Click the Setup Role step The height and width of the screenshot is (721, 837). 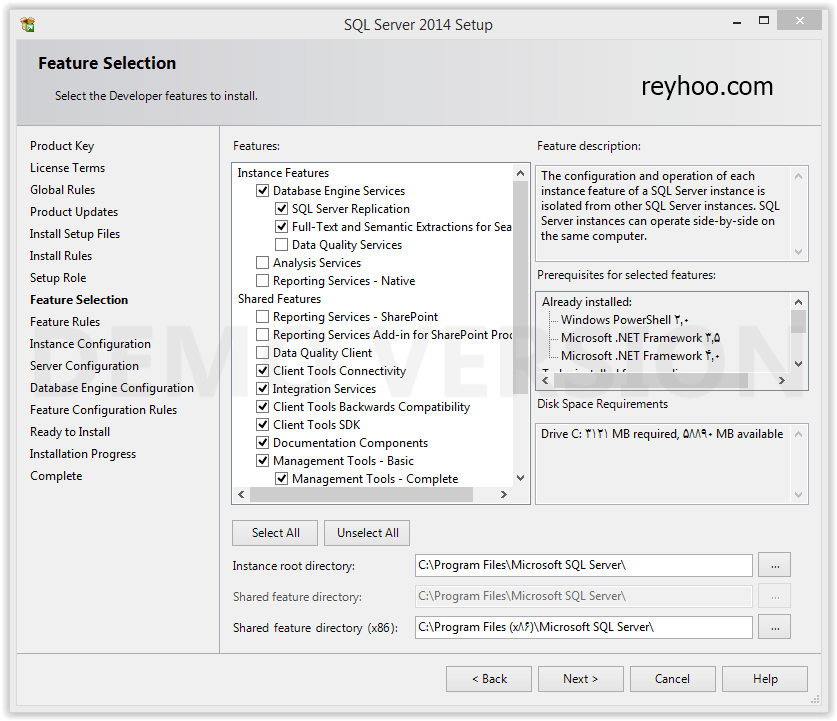[x=58, y=278]
